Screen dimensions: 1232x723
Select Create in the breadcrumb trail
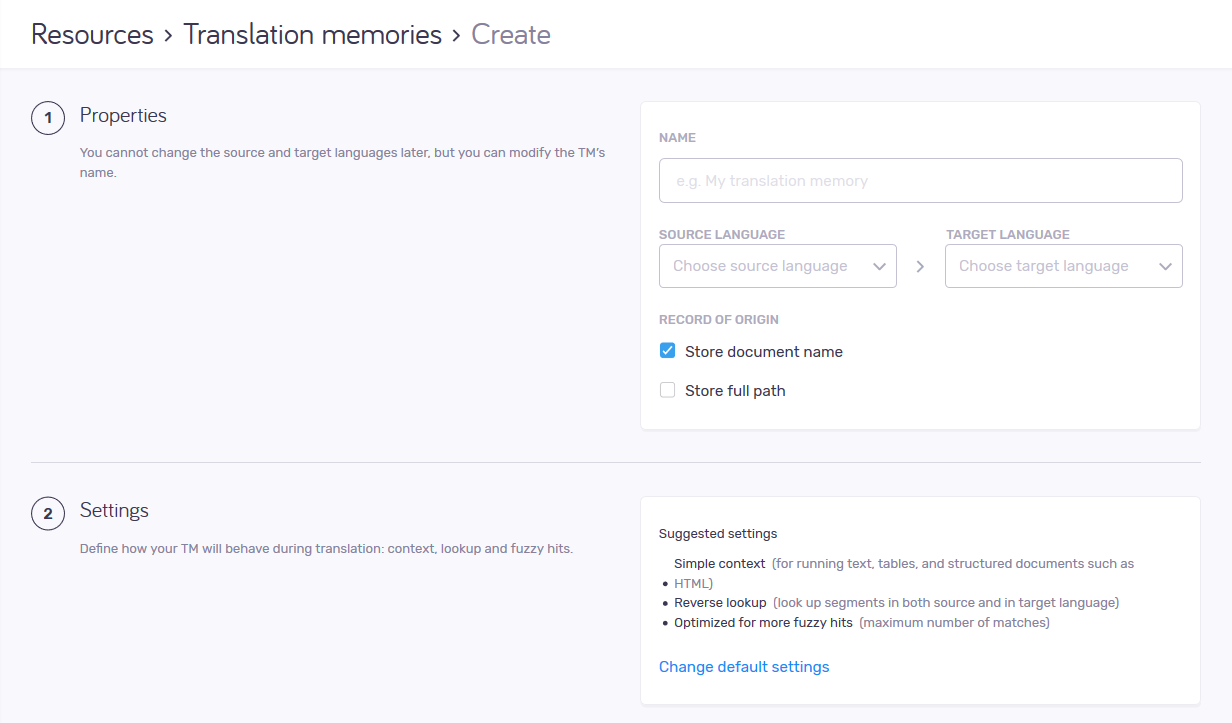511,34
